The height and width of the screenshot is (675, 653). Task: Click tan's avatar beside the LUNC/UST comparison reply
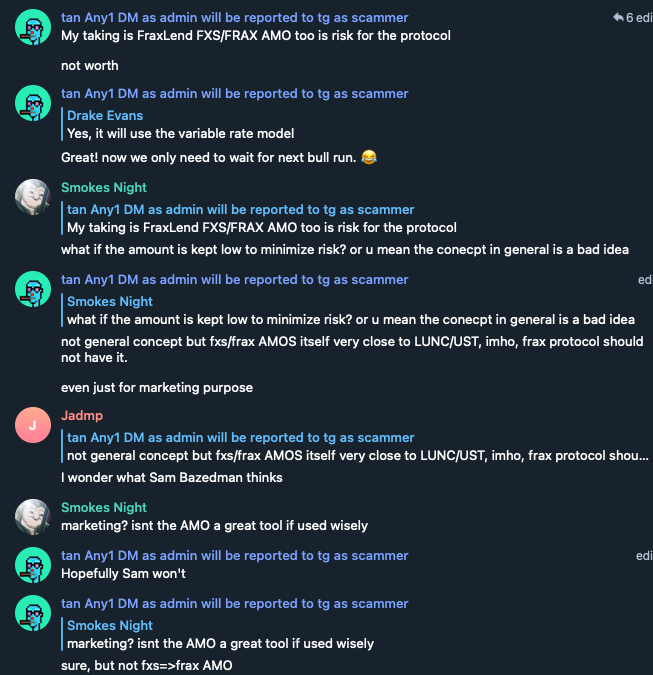34,290
